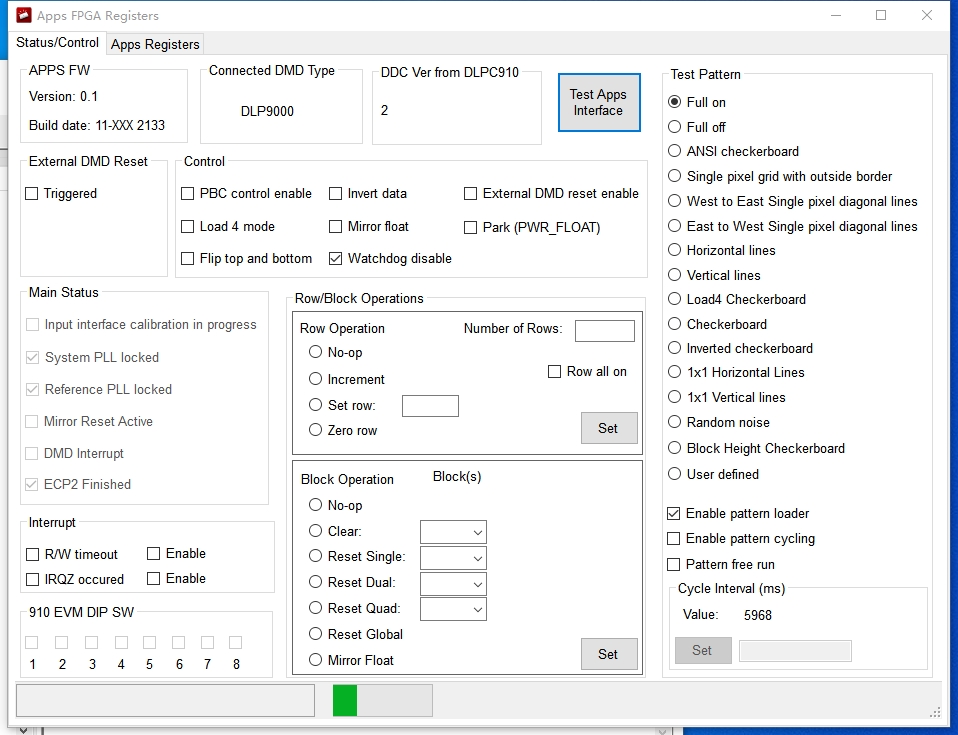This screenshot has height=735, width=958.
Task: Uncheck Enable pattern loader
Action: coord(673,513)
